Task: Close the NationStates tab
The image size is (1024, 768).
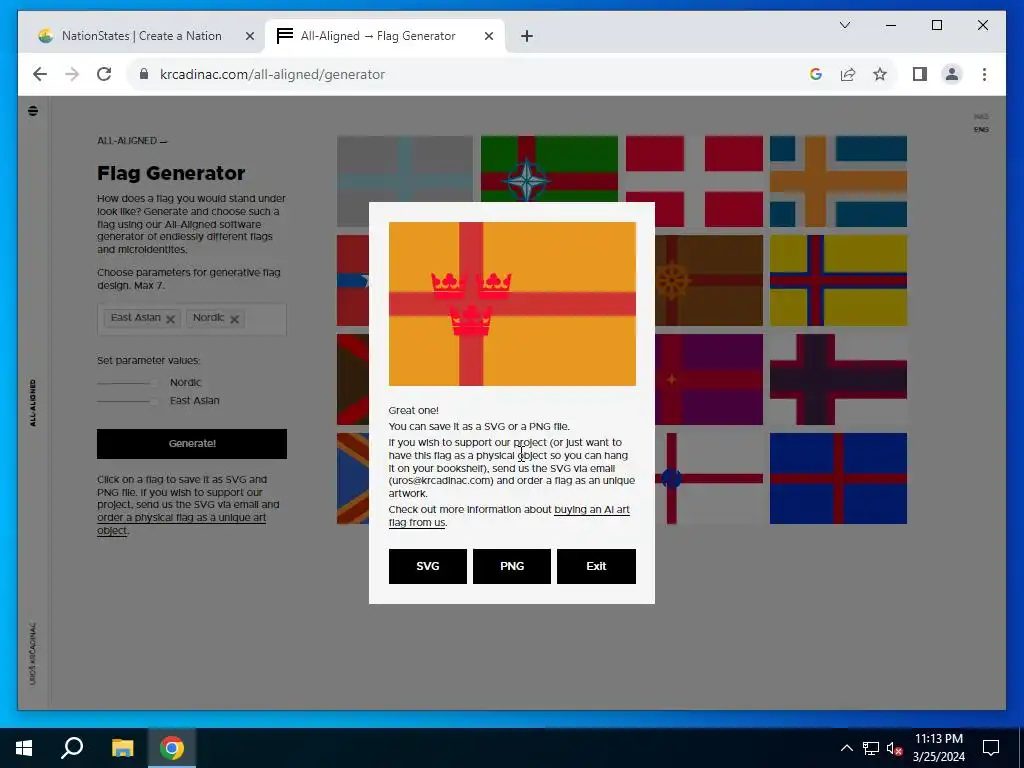Action: 249,36
